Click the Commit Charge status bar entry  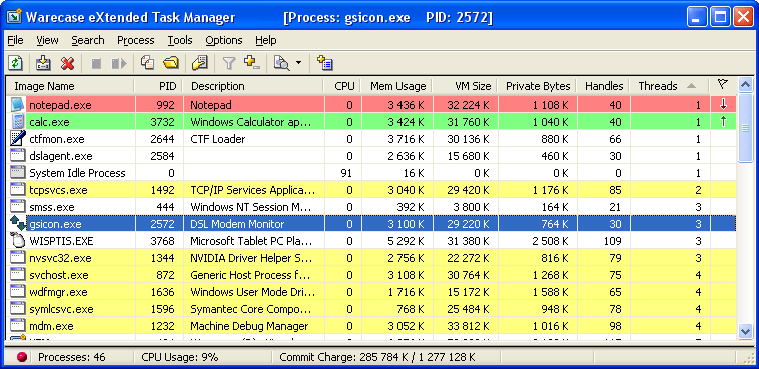point(378,357)
